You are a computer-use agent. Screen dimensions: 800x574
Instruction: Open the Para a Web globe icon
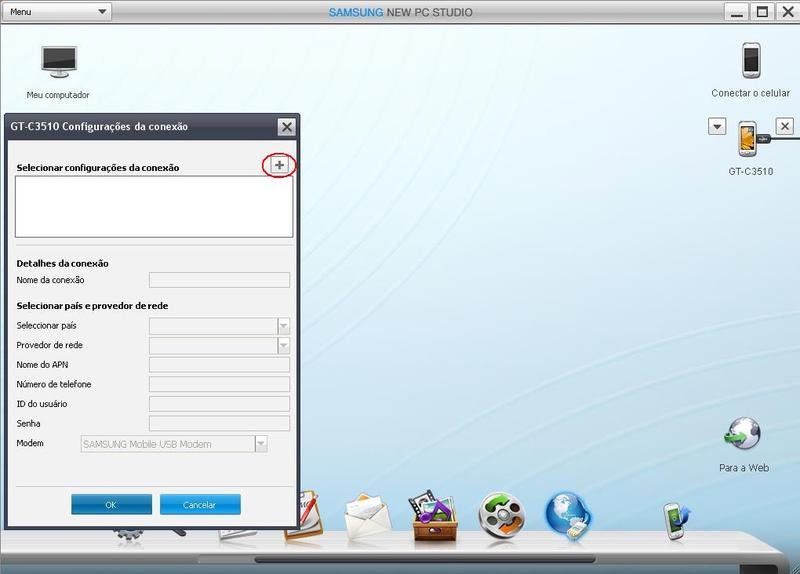[x=743, y=434]
